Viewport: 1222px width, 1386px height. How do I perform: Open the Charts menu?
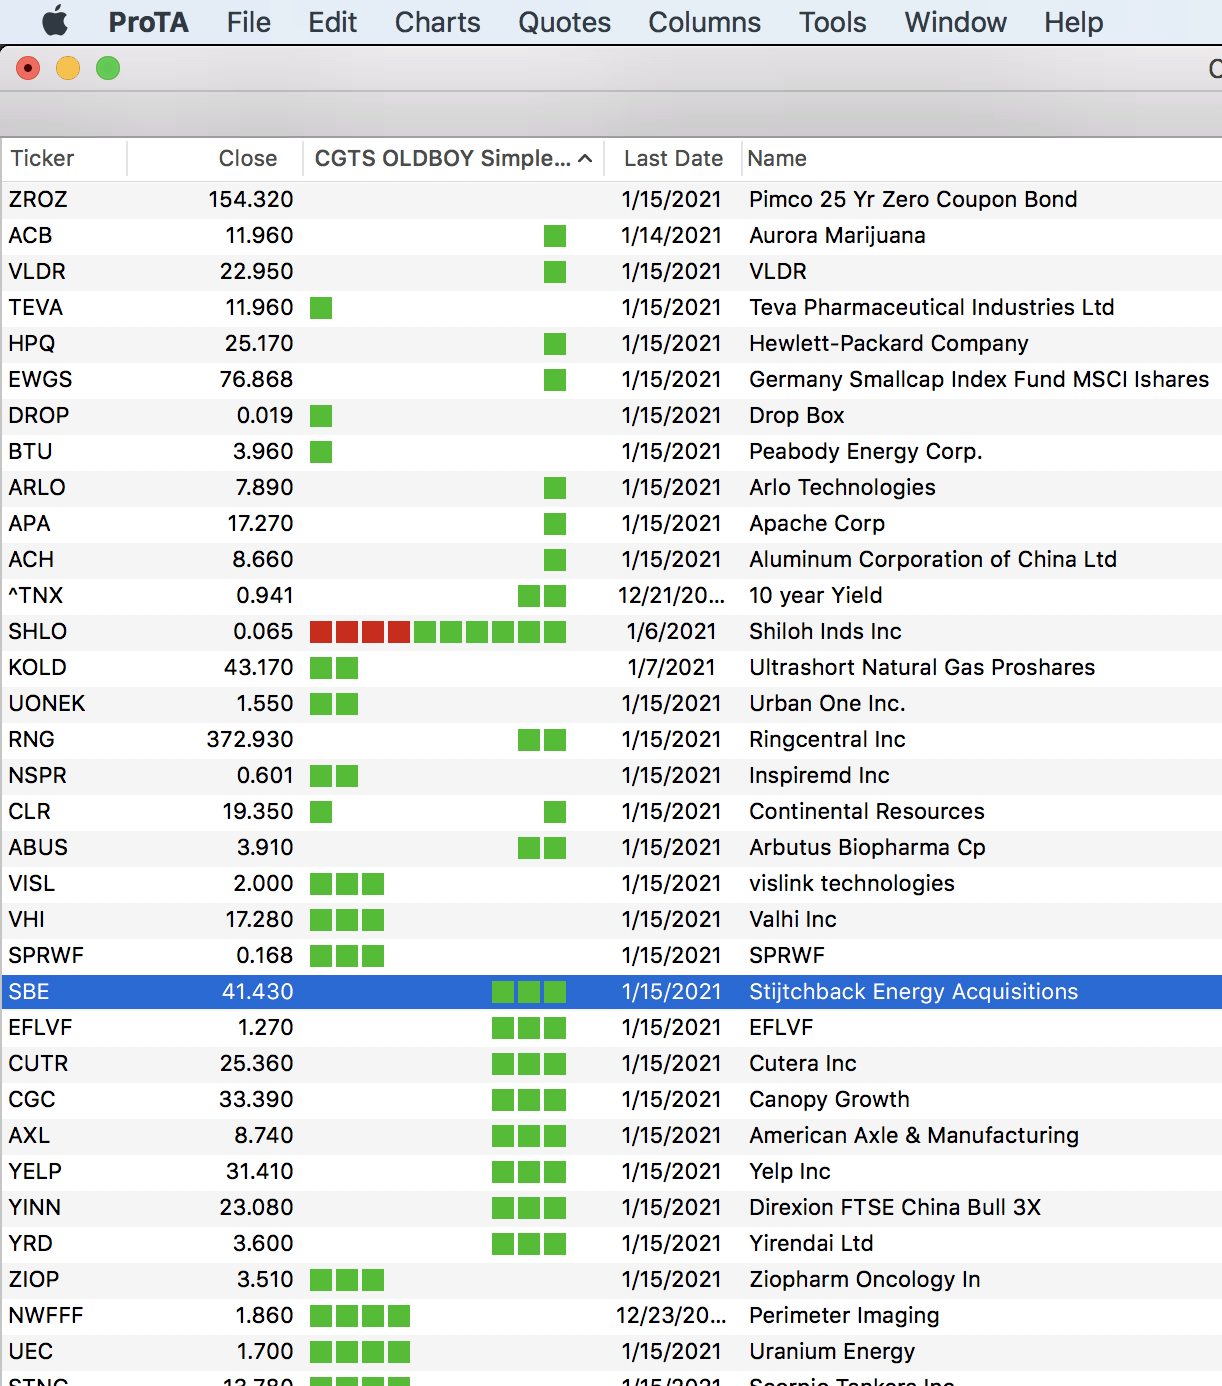(437, 22)
